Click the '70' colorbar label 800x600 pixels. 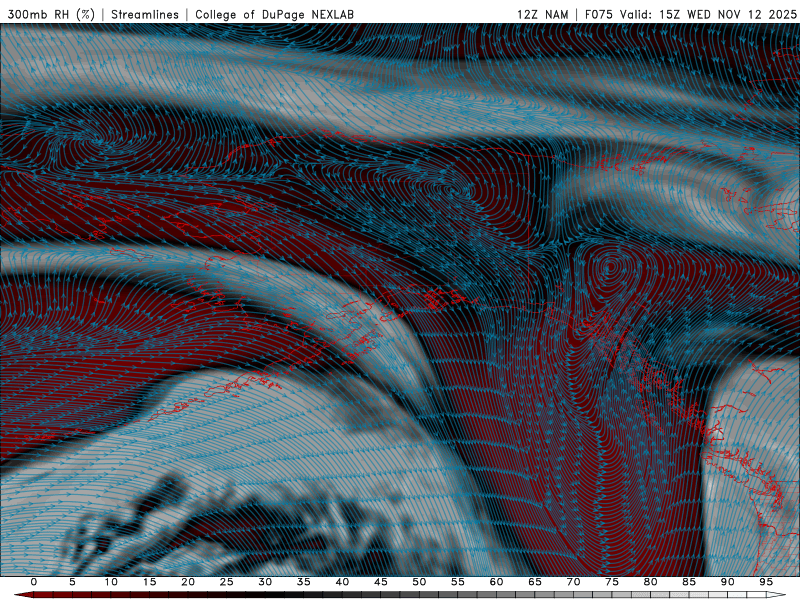tap(573, 582)
